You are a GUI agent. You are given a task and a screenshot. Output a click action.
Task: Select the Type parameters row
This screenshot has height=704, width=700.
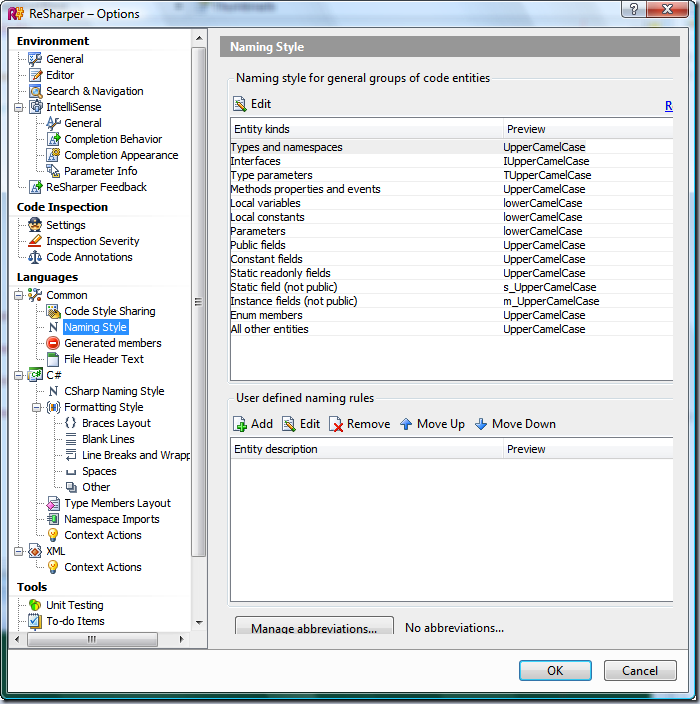[451, 175]
